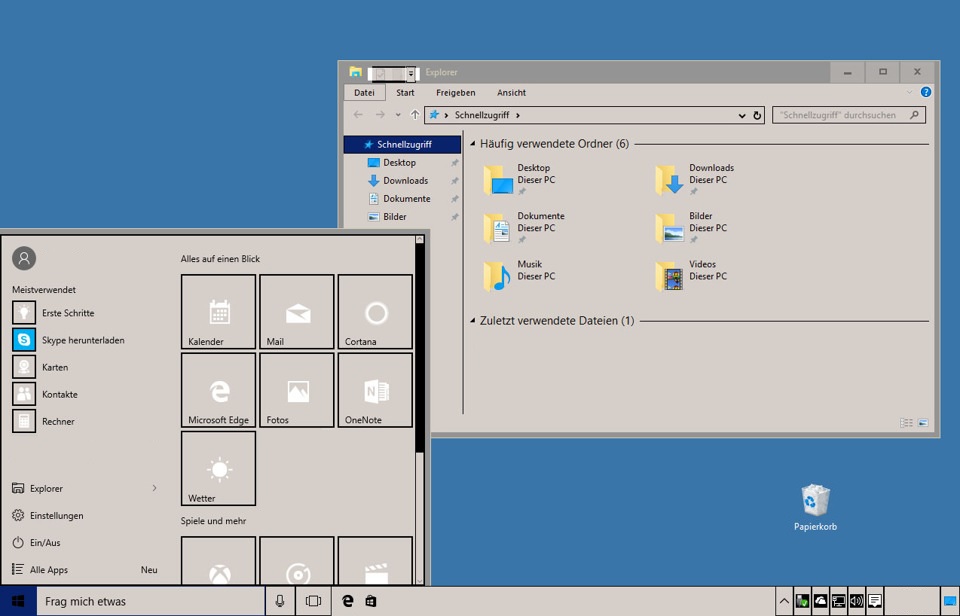This screenshot has width=960, height=616.
Task: Open the volume icon in system tray
Action: [857, 601]
